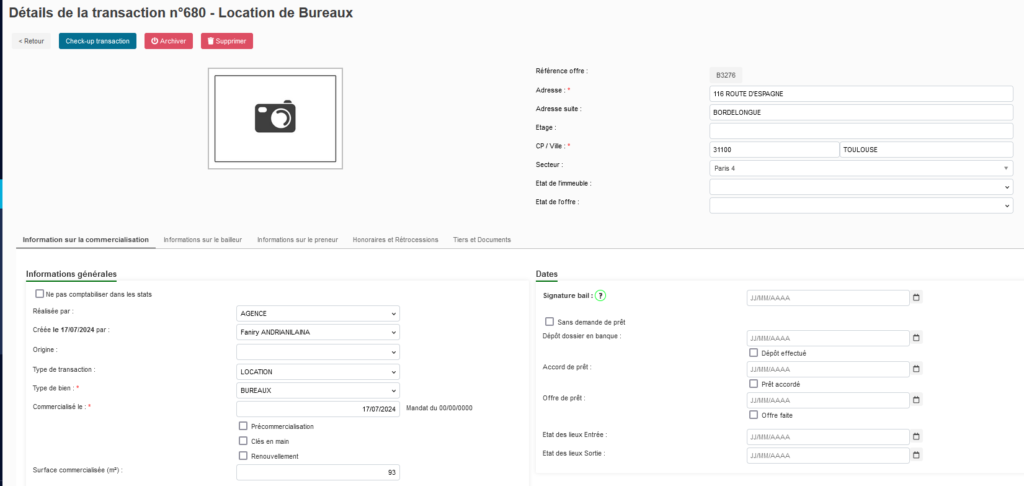Open the Honoraires et Rétrocessions tab
This screenshot has height=486, width=1024.
pos(395,240)
